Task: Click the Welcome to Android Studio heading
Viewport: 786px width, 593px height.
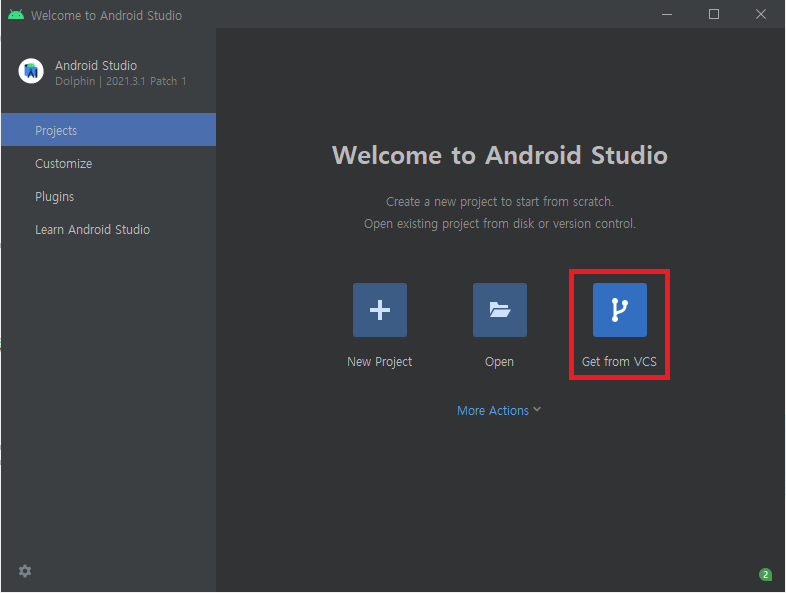Action: point(500,155)
